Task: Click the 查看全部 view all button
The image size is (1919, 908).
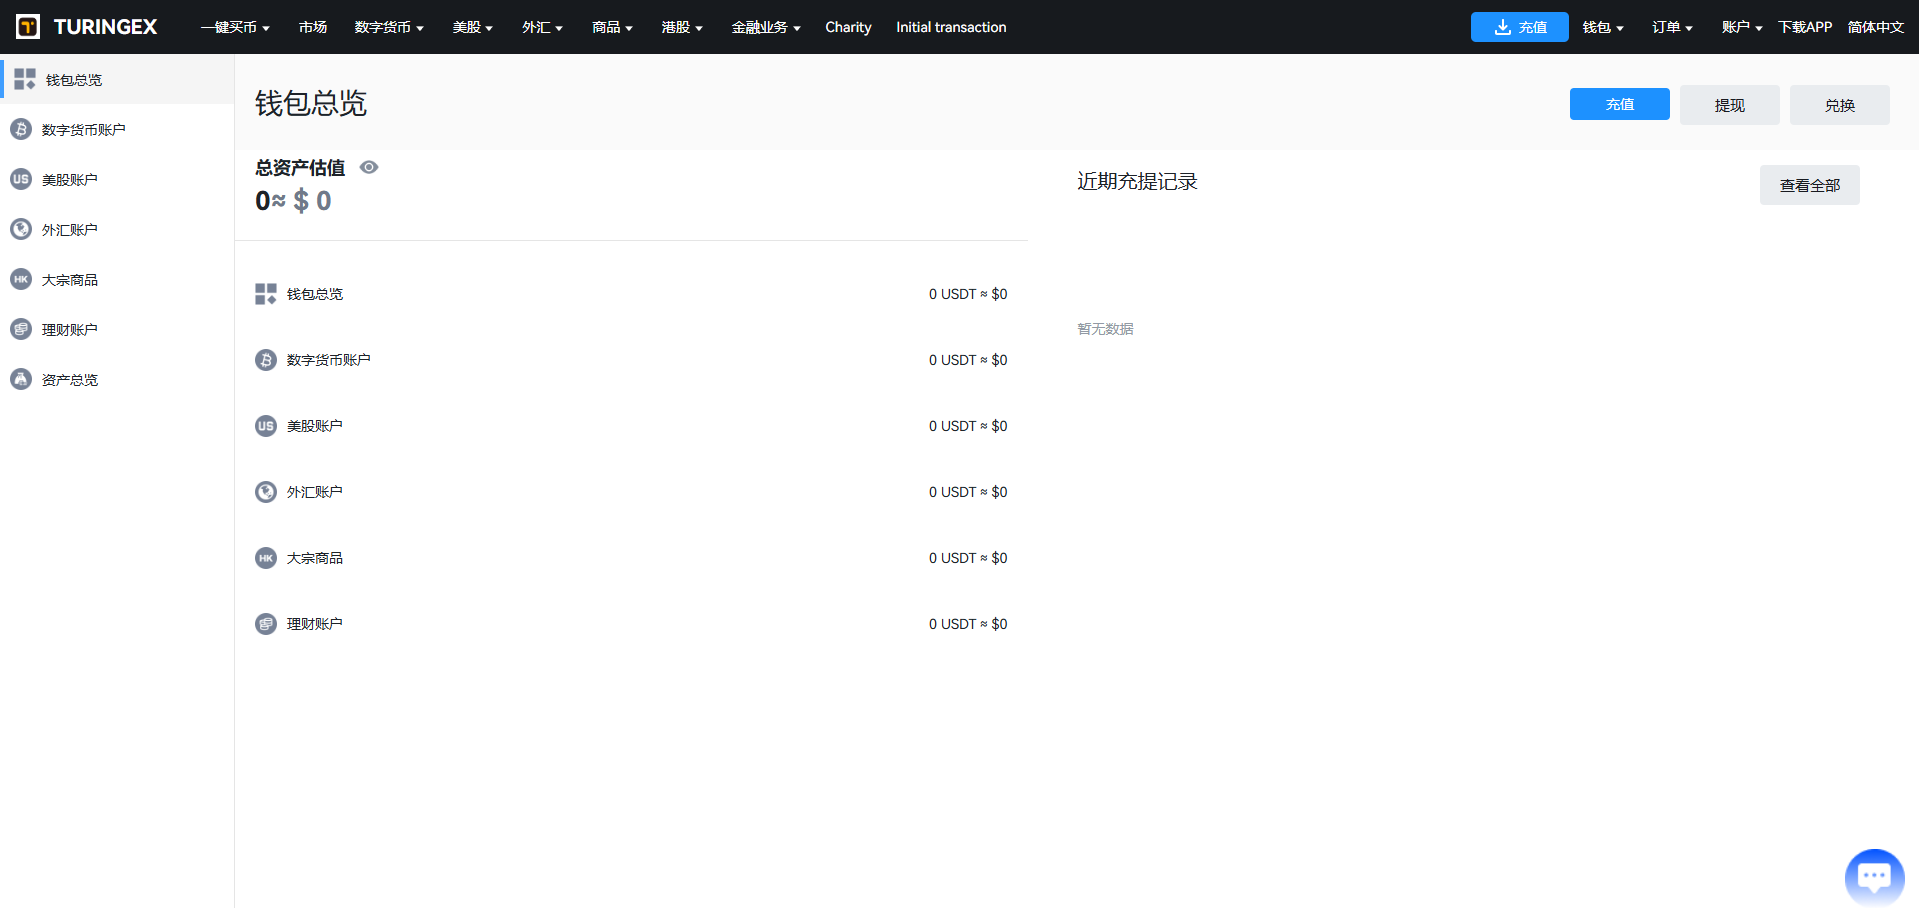Action: click(x=1809, y=185)
